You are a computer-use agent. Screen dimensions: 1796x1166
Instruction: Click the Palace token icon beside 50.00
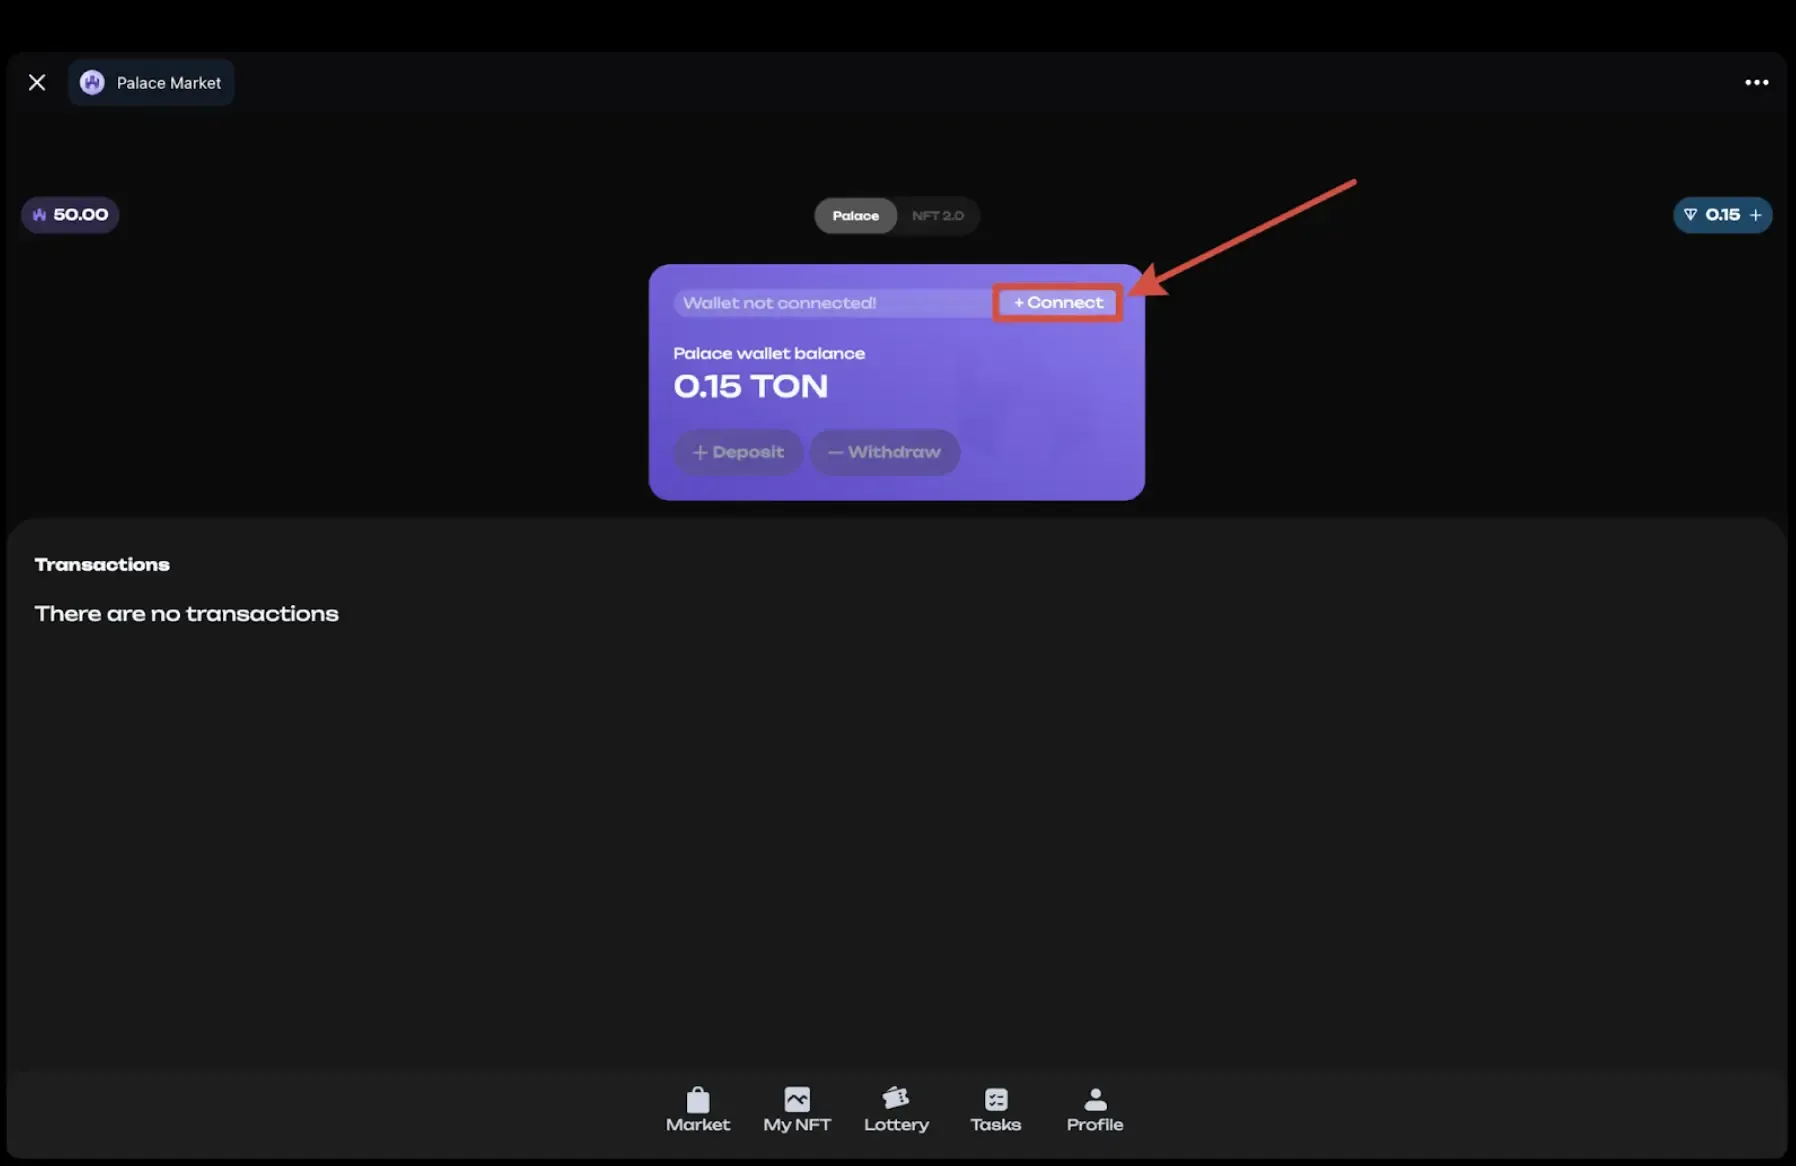click(x=40, y=215)
